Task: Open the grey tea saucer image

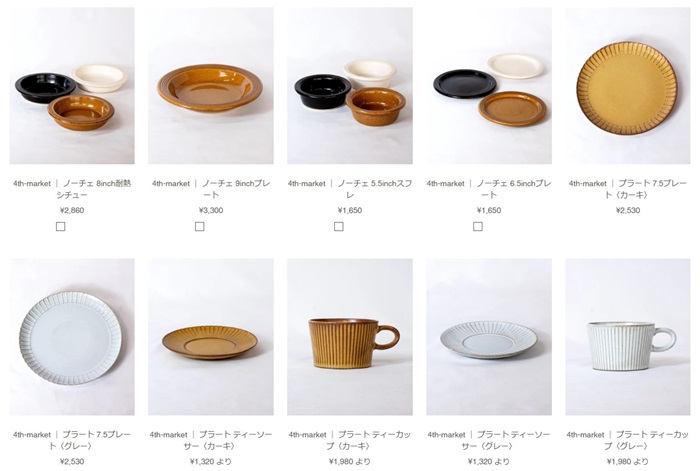Action: [x=489, y=337]
